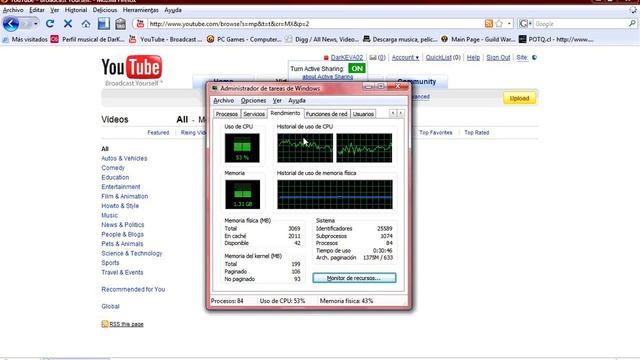Screen dimensions: 640x360
Task: Open PC Games bookmark in bookmarks bar
Action: tap(244, 40)
